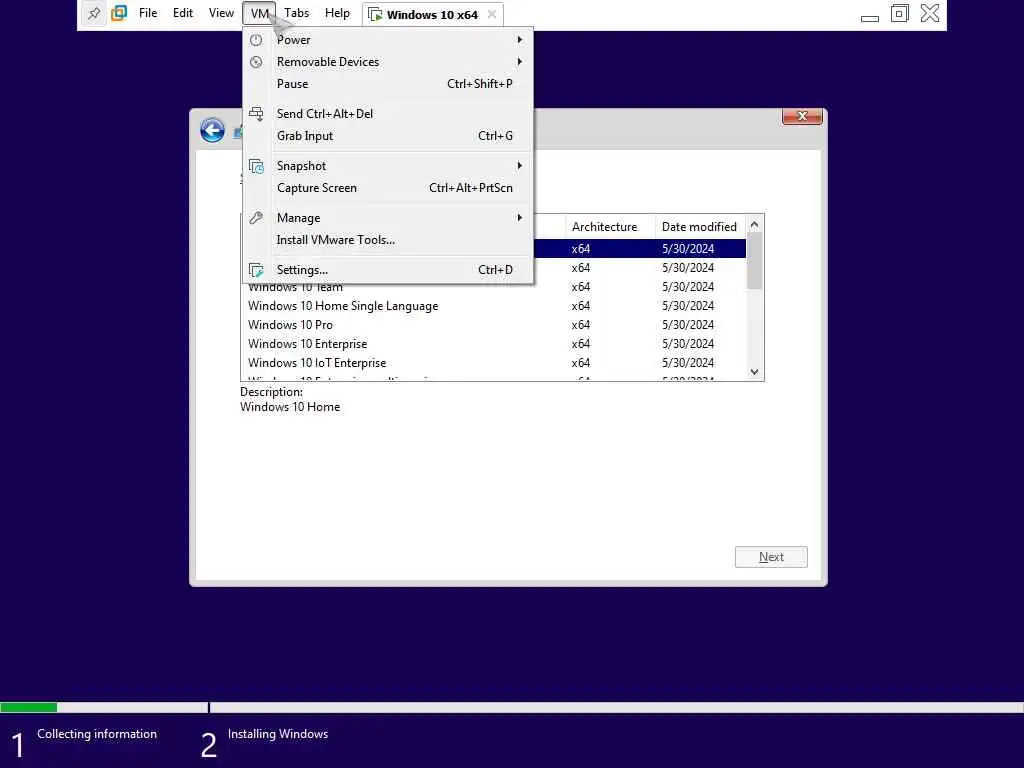1024x768 pixels.
Task: Click the blue back arrow in setup window
Action: pyautogui.click(x=212, y=130)
